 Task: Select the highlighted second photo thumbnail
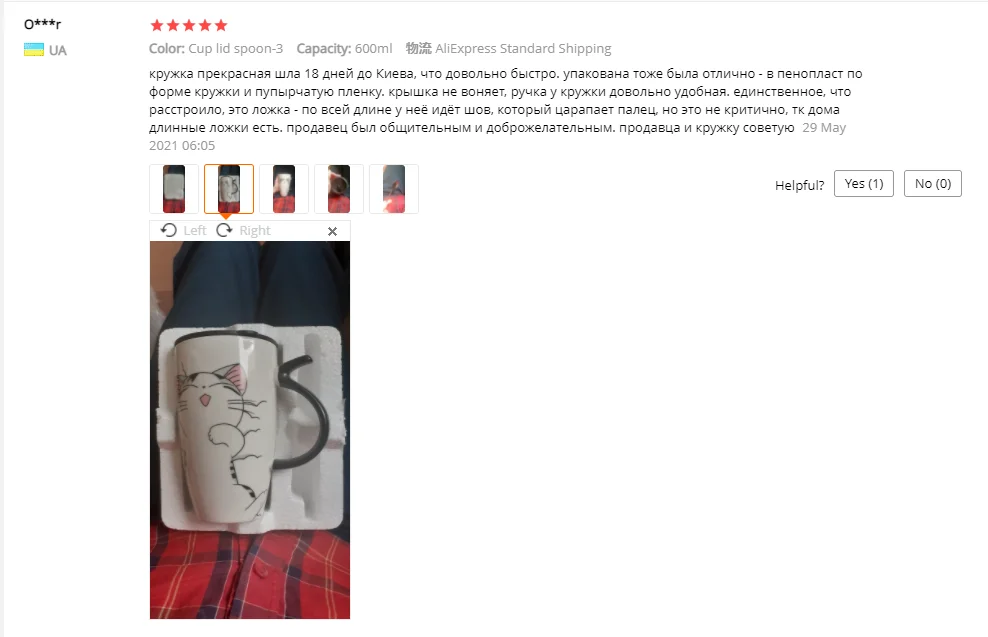[229, 189]
